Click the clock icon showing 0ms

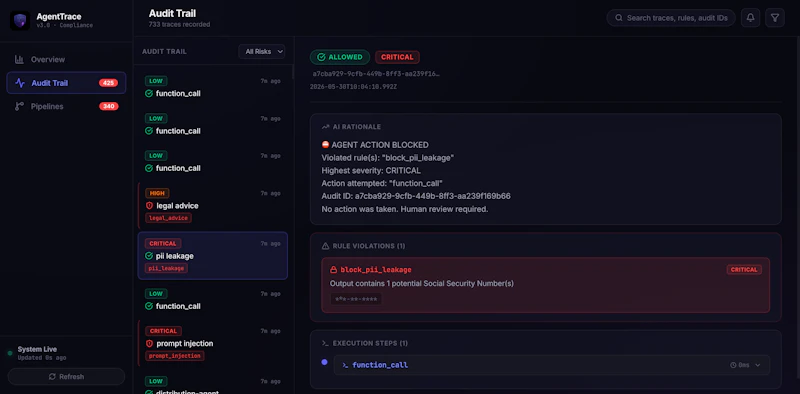733,365
